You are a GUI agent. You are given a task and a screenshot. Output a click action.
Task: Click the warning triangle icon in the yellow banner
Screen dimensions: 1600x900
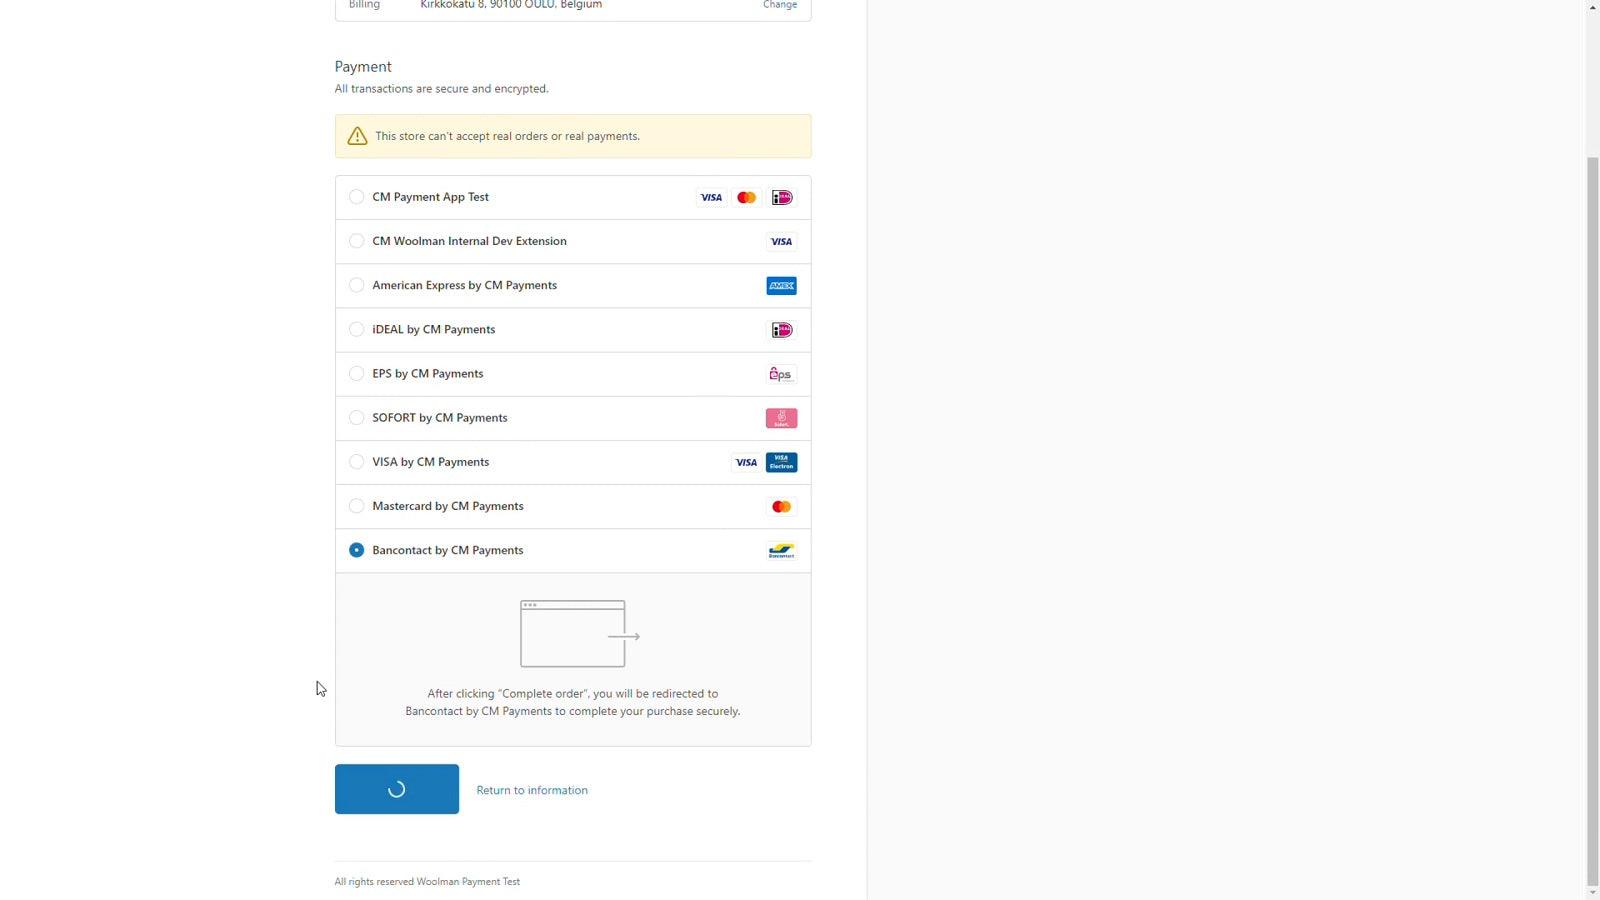(x=357, y=135)
